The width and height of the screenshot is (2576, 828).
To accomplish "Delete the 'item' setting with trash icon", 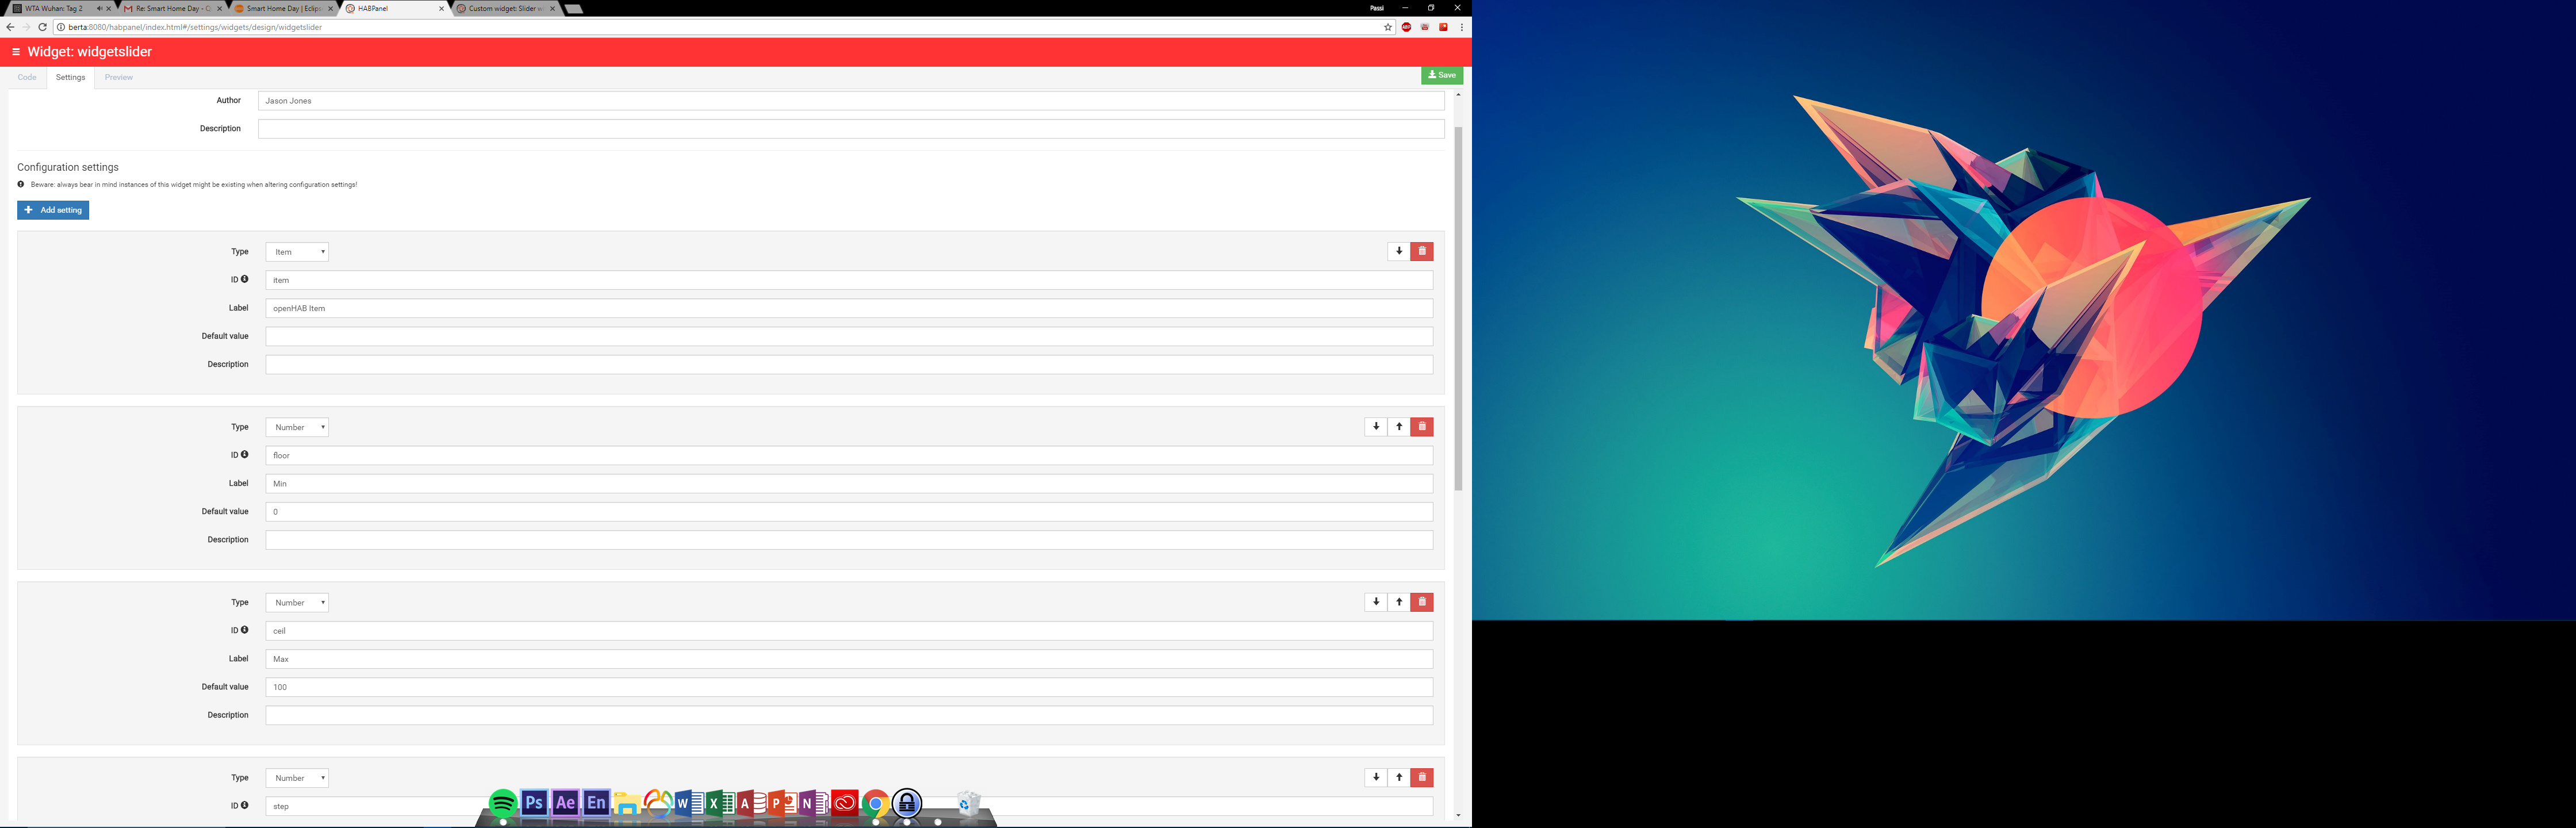I will click(1421, 251).
